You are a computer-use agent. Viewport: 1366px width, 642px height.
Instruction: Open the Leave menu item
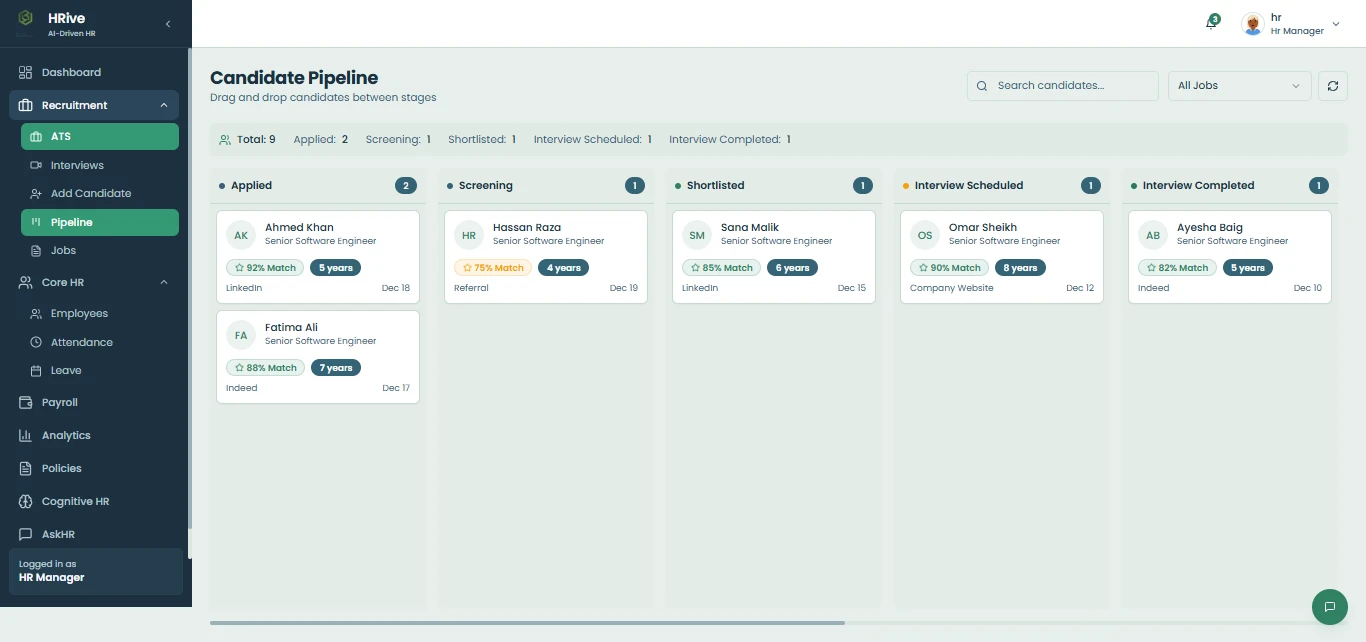[100, 370]
